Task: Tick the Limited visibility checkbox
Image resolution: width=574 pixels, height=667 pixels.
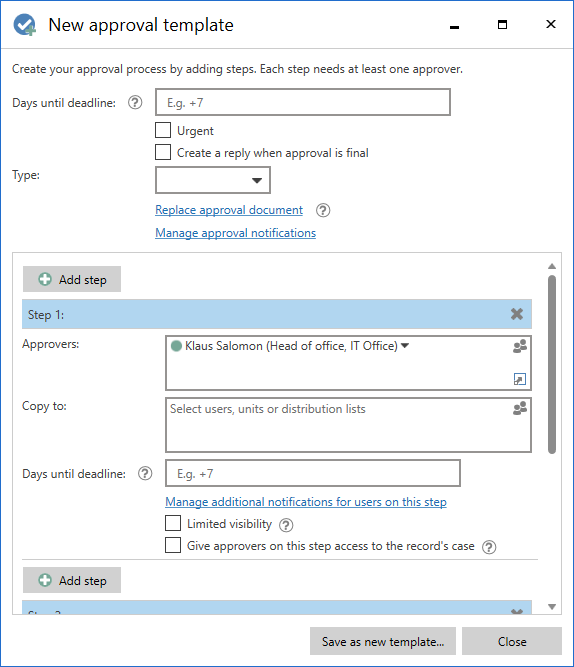Action: tap(173, 523)
